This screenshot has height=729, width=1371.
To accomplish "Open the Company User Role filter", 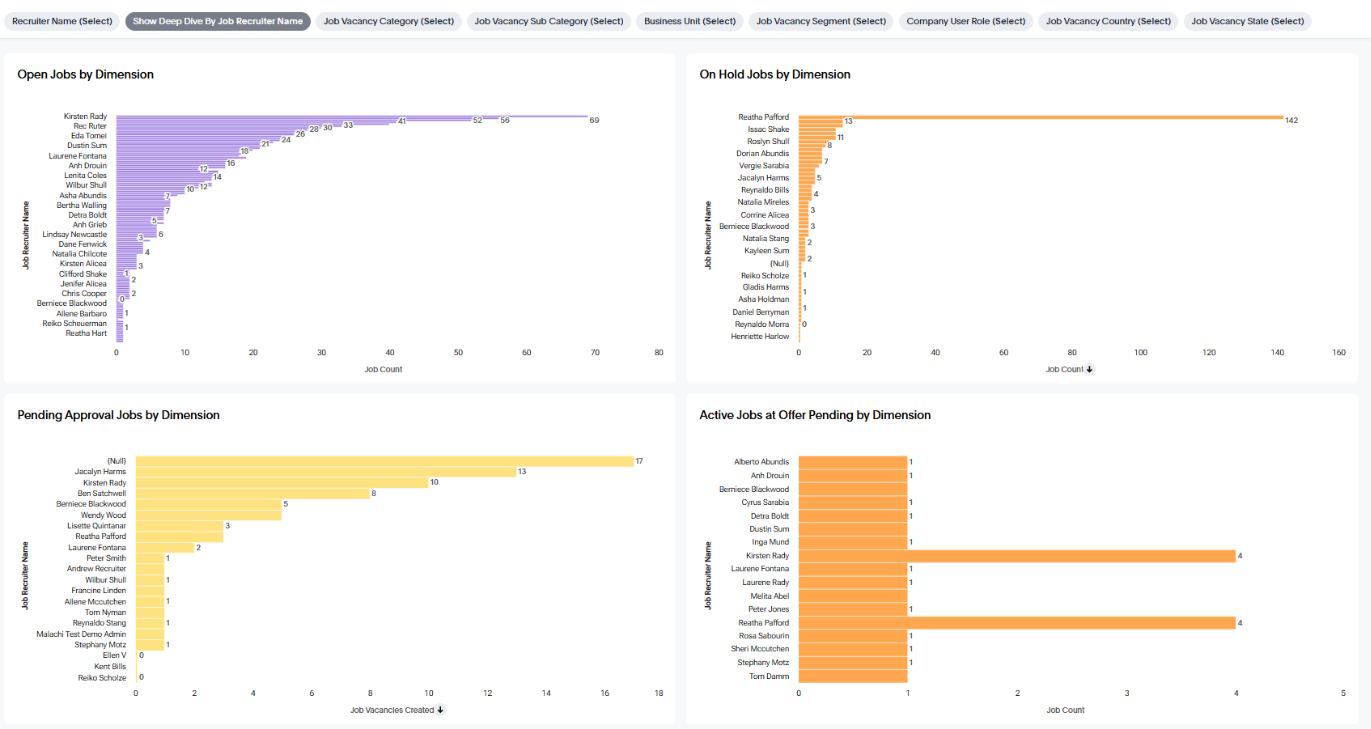I will pos(966,20).
